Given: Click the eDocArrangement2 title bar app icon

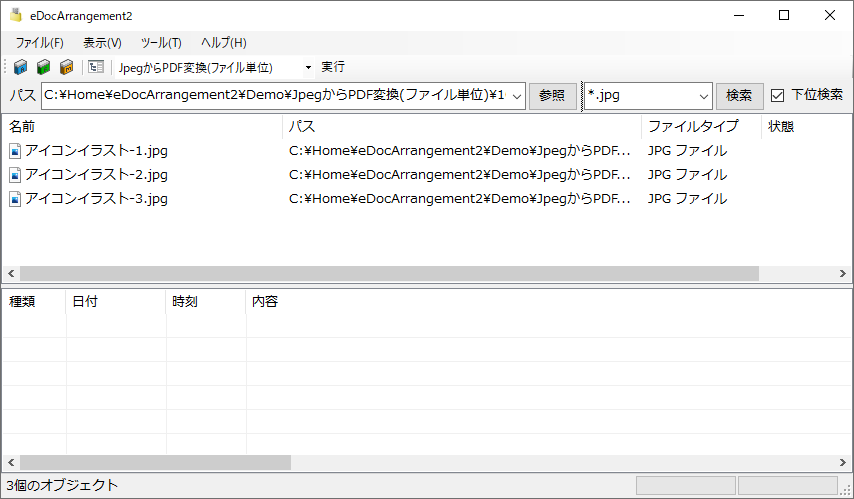Looking at the screenshot, I should click(x=16, y=16).
